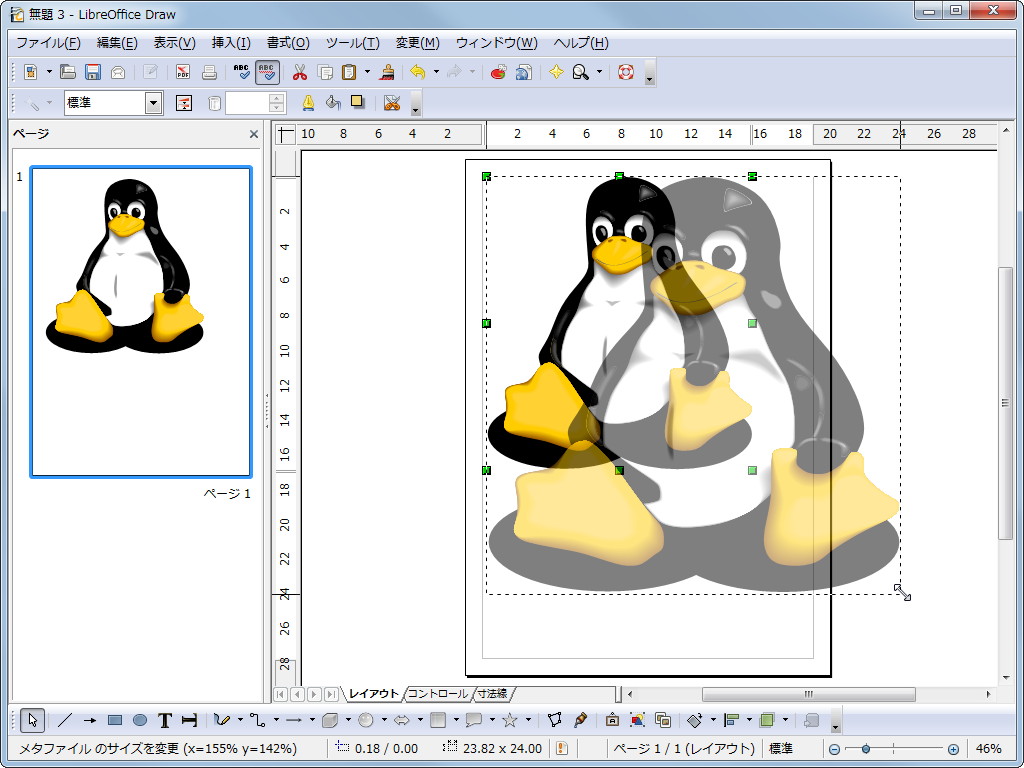Screen dimensions: 1024x768
Task: Toggle Glue Points pin icon
Action: 580,720
